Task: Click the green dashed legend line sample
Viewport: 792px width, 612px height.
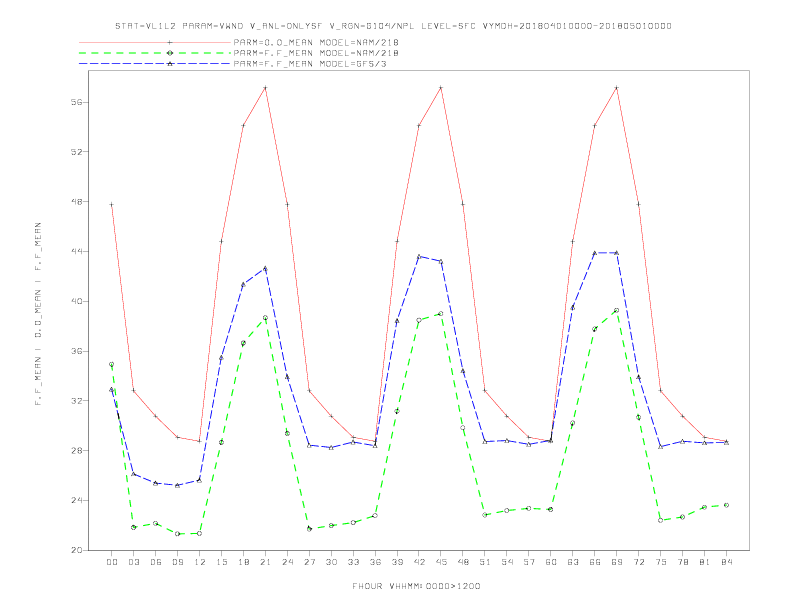Action: click(x=155, y=53)
